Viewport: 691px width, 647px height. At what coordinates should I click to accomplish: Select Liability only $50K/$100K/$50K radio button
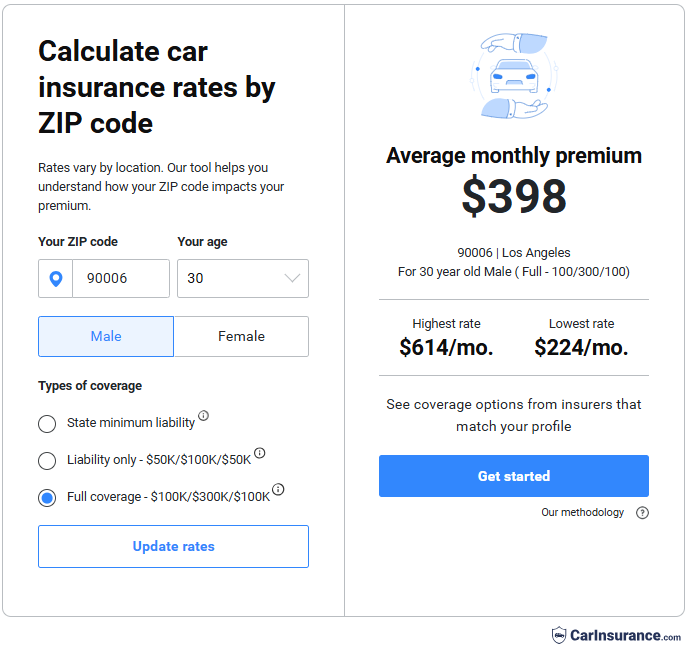point(47,461)
